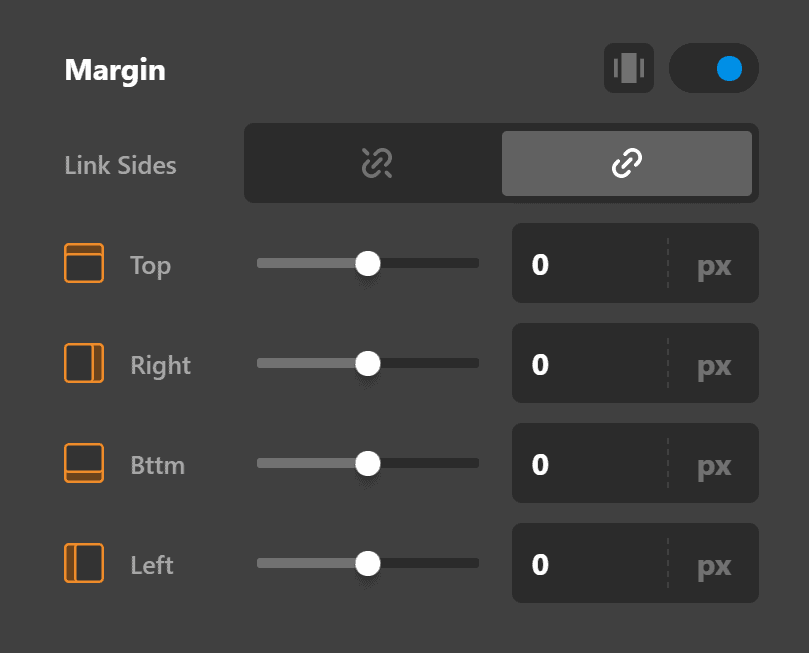Click the px unit label on Top field
809x653 pixels.
point(713,263)
